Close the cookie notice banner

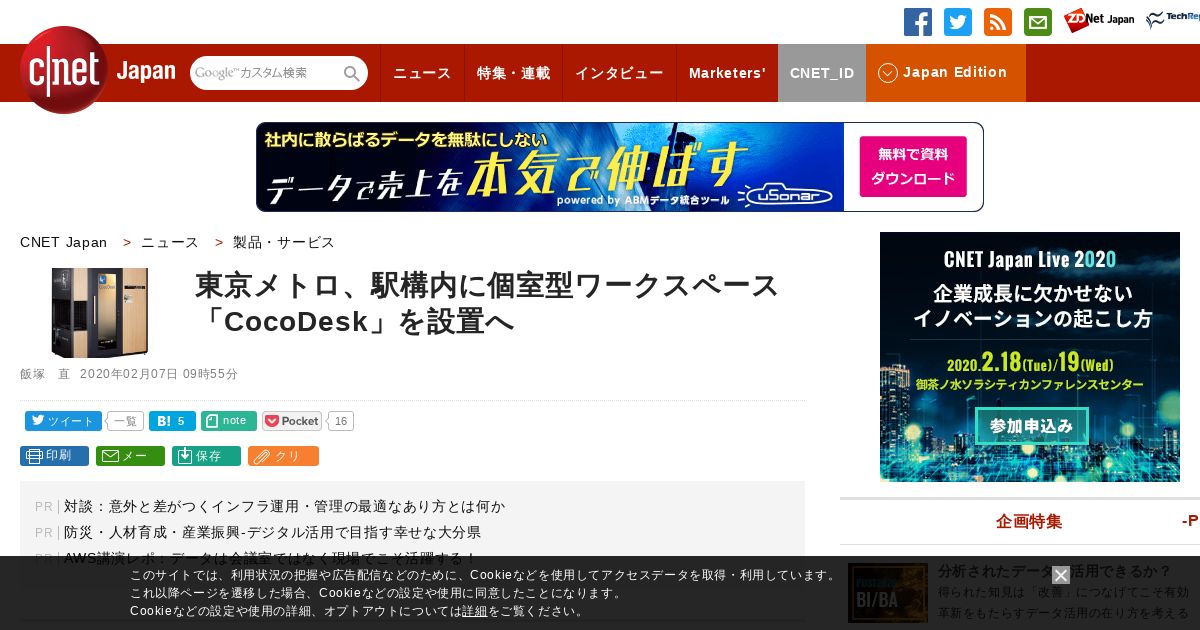(1061, 575)
